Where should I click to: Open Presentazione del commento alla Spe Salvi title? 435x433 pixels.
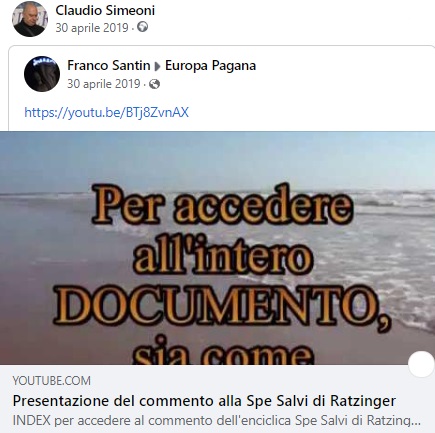204,401
